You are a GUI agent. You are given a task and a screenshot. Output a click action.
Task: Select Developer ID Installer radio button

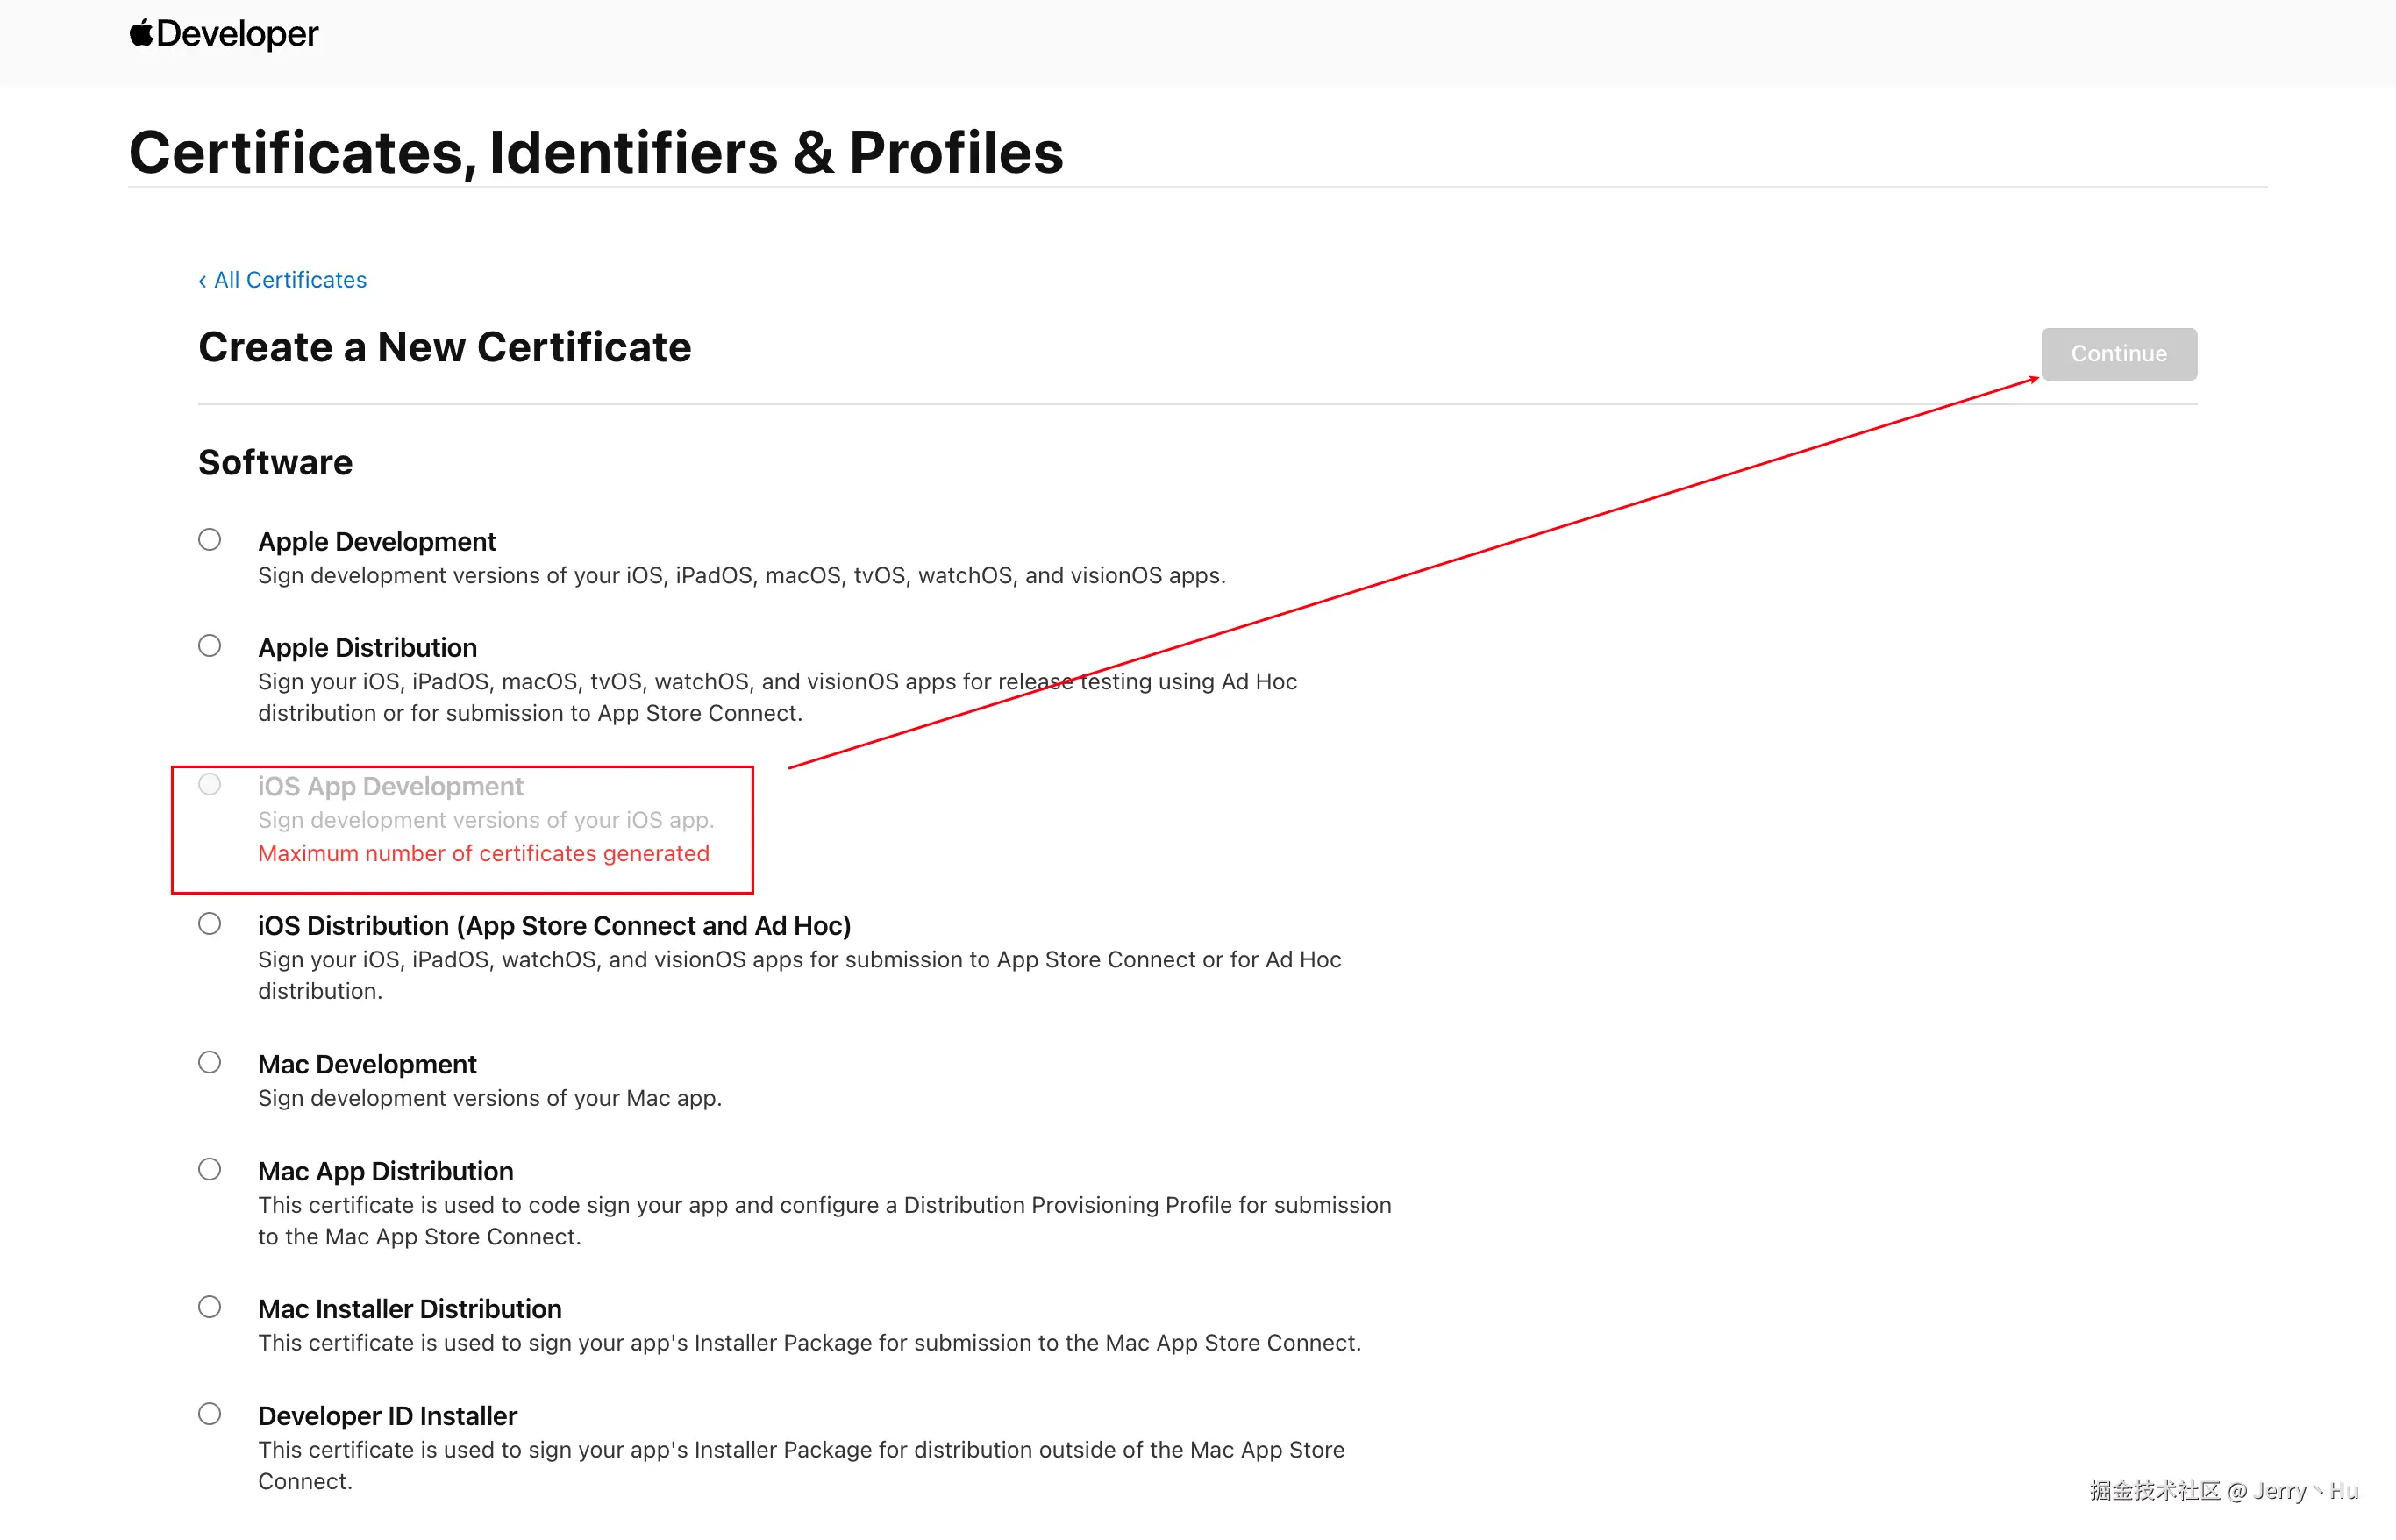point(209,1414)
